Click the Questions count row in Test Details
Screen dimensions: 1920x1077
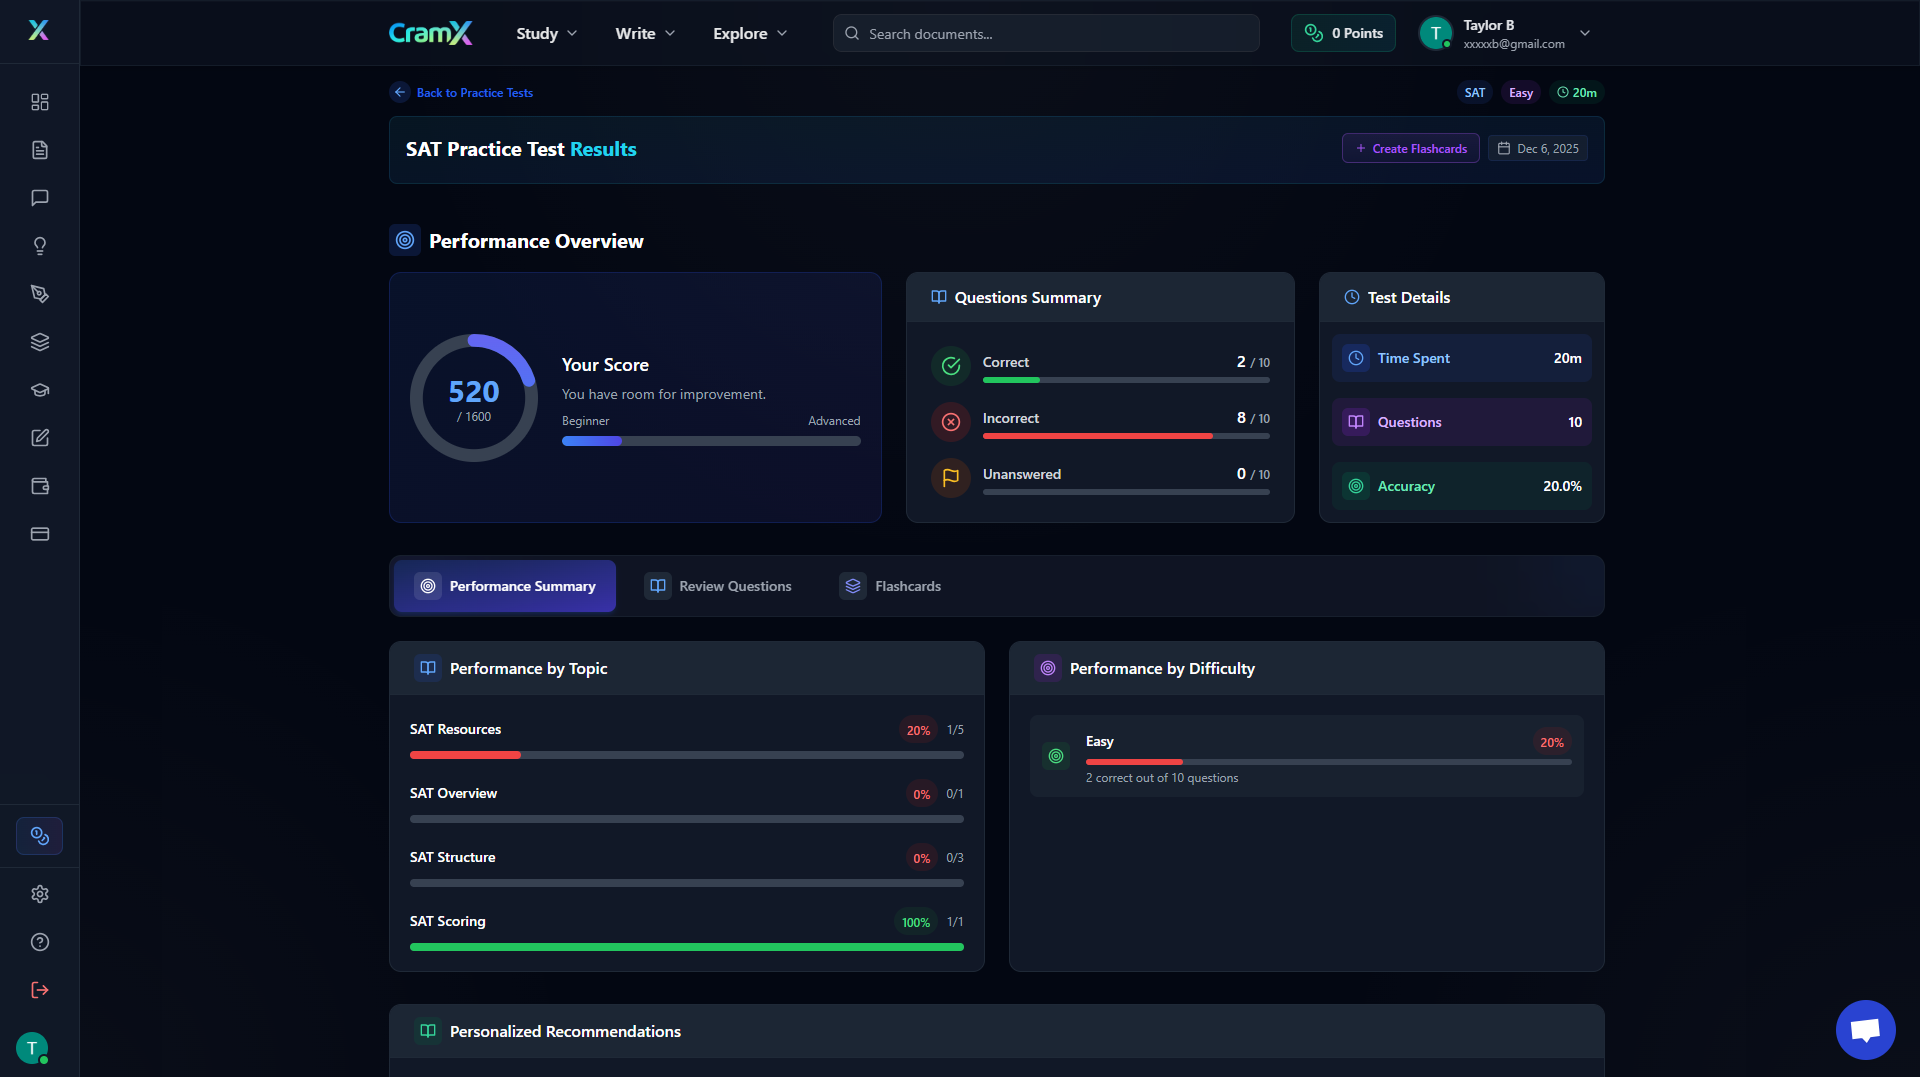point(1462,422)
